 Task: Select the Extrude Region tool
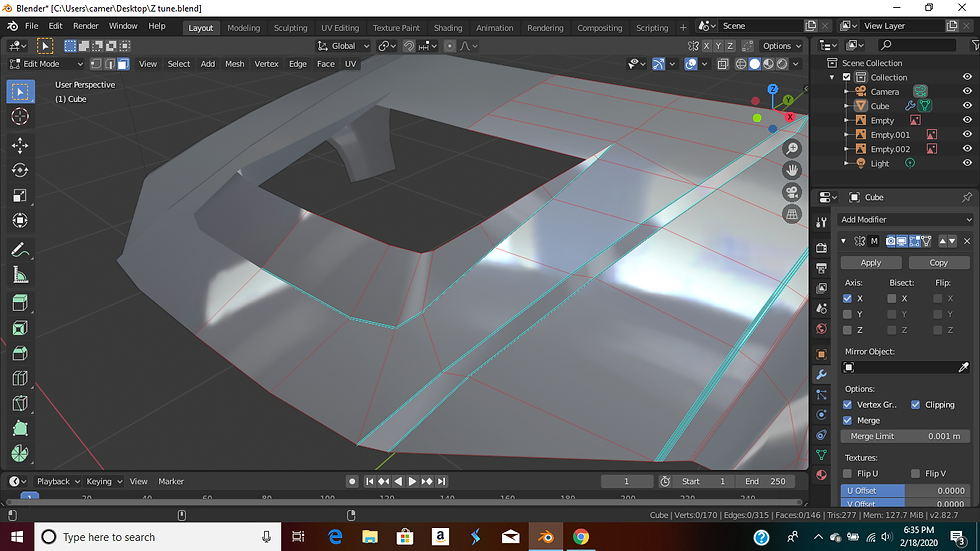(x=20, y=304)
